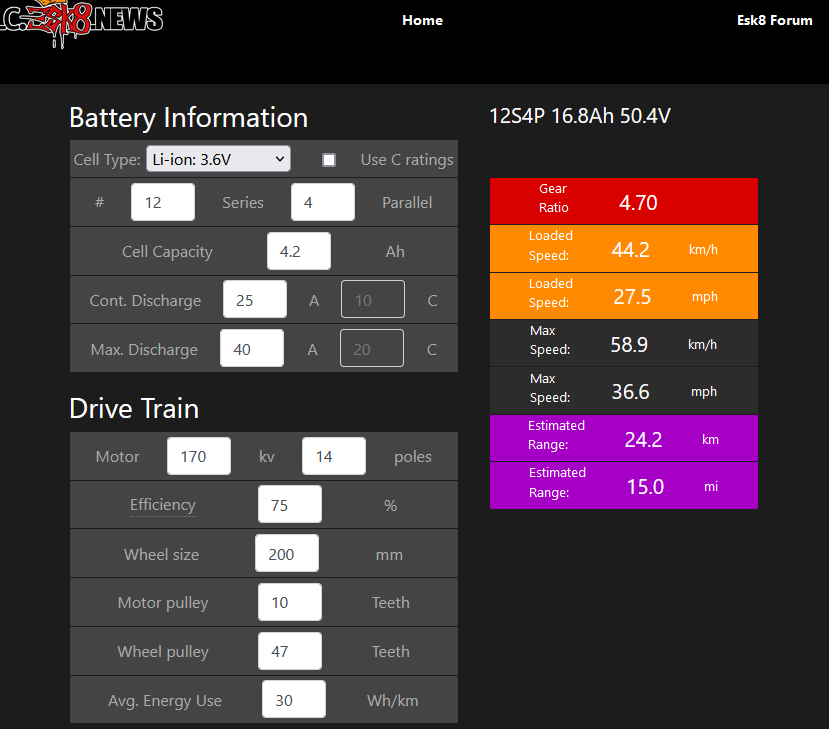Click the Wh/km unit label
Viewport: 829px width, 729px height.
pos(392,700)
